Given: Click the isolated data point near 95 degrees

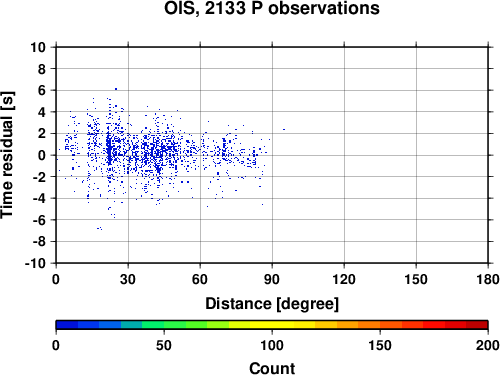Looking at the screenshot, I should [x=284, y=129].
